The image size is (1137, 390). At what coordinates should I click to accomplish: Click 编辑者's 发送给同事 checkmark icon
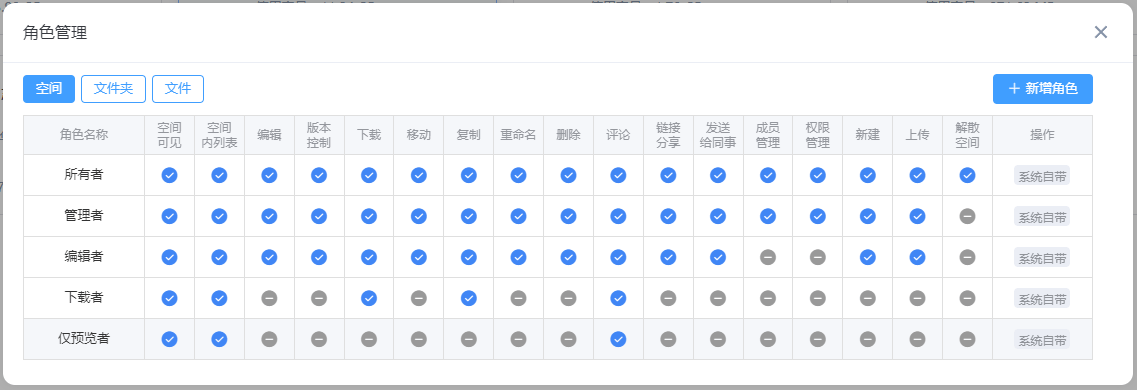pyautogui.click(x=718, y=257)
